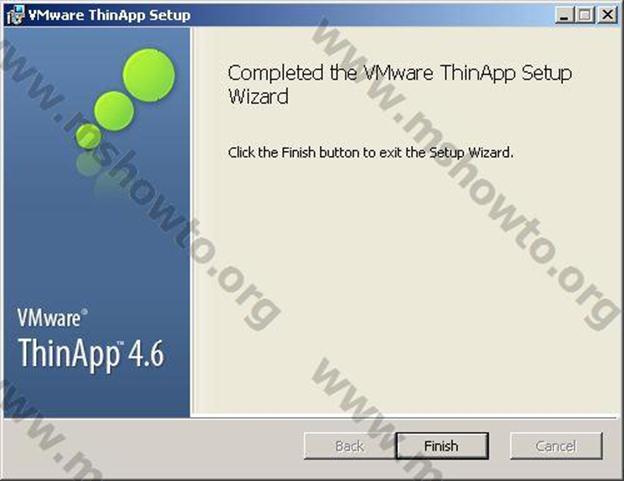Click the medium green circle graphic

114,111
